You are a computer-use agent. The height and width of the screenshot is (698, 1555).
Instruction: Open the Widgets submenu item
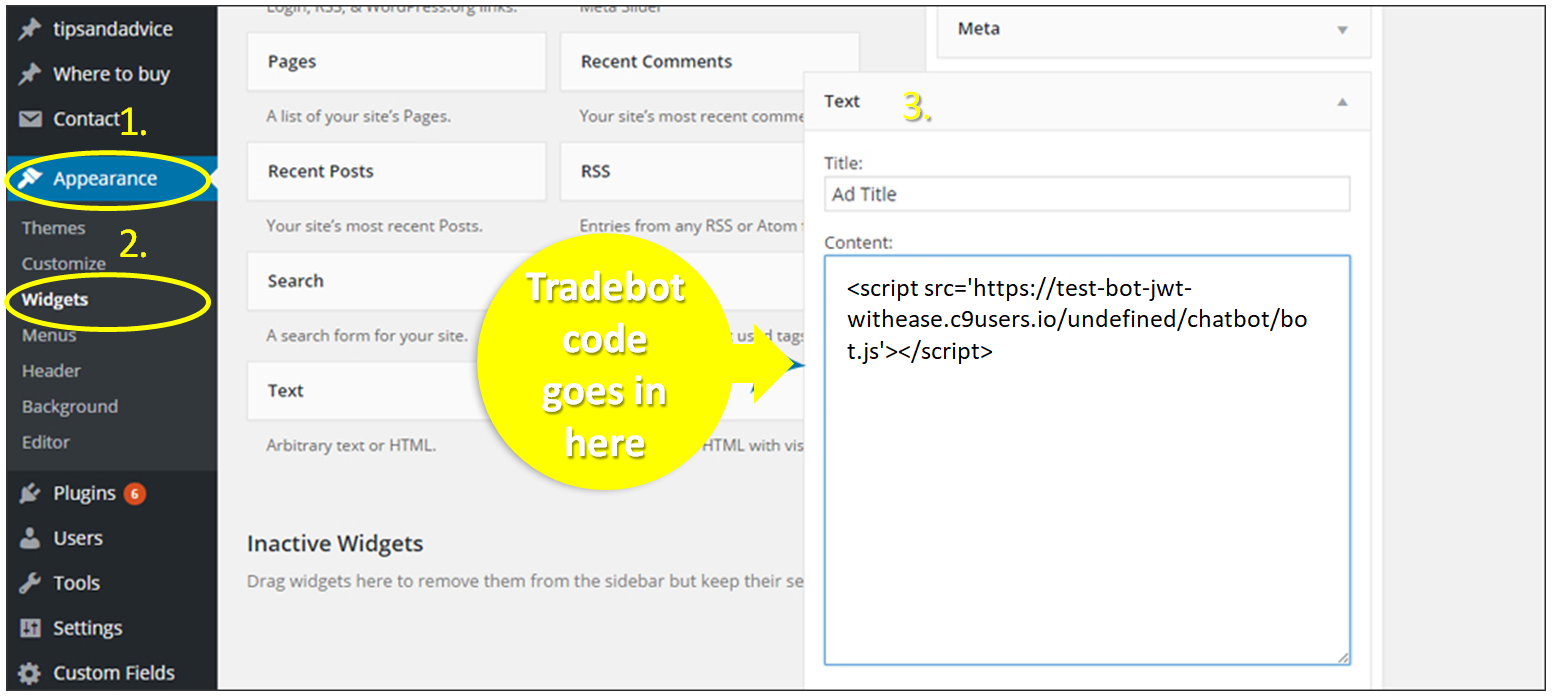click(x=55, y=300)
